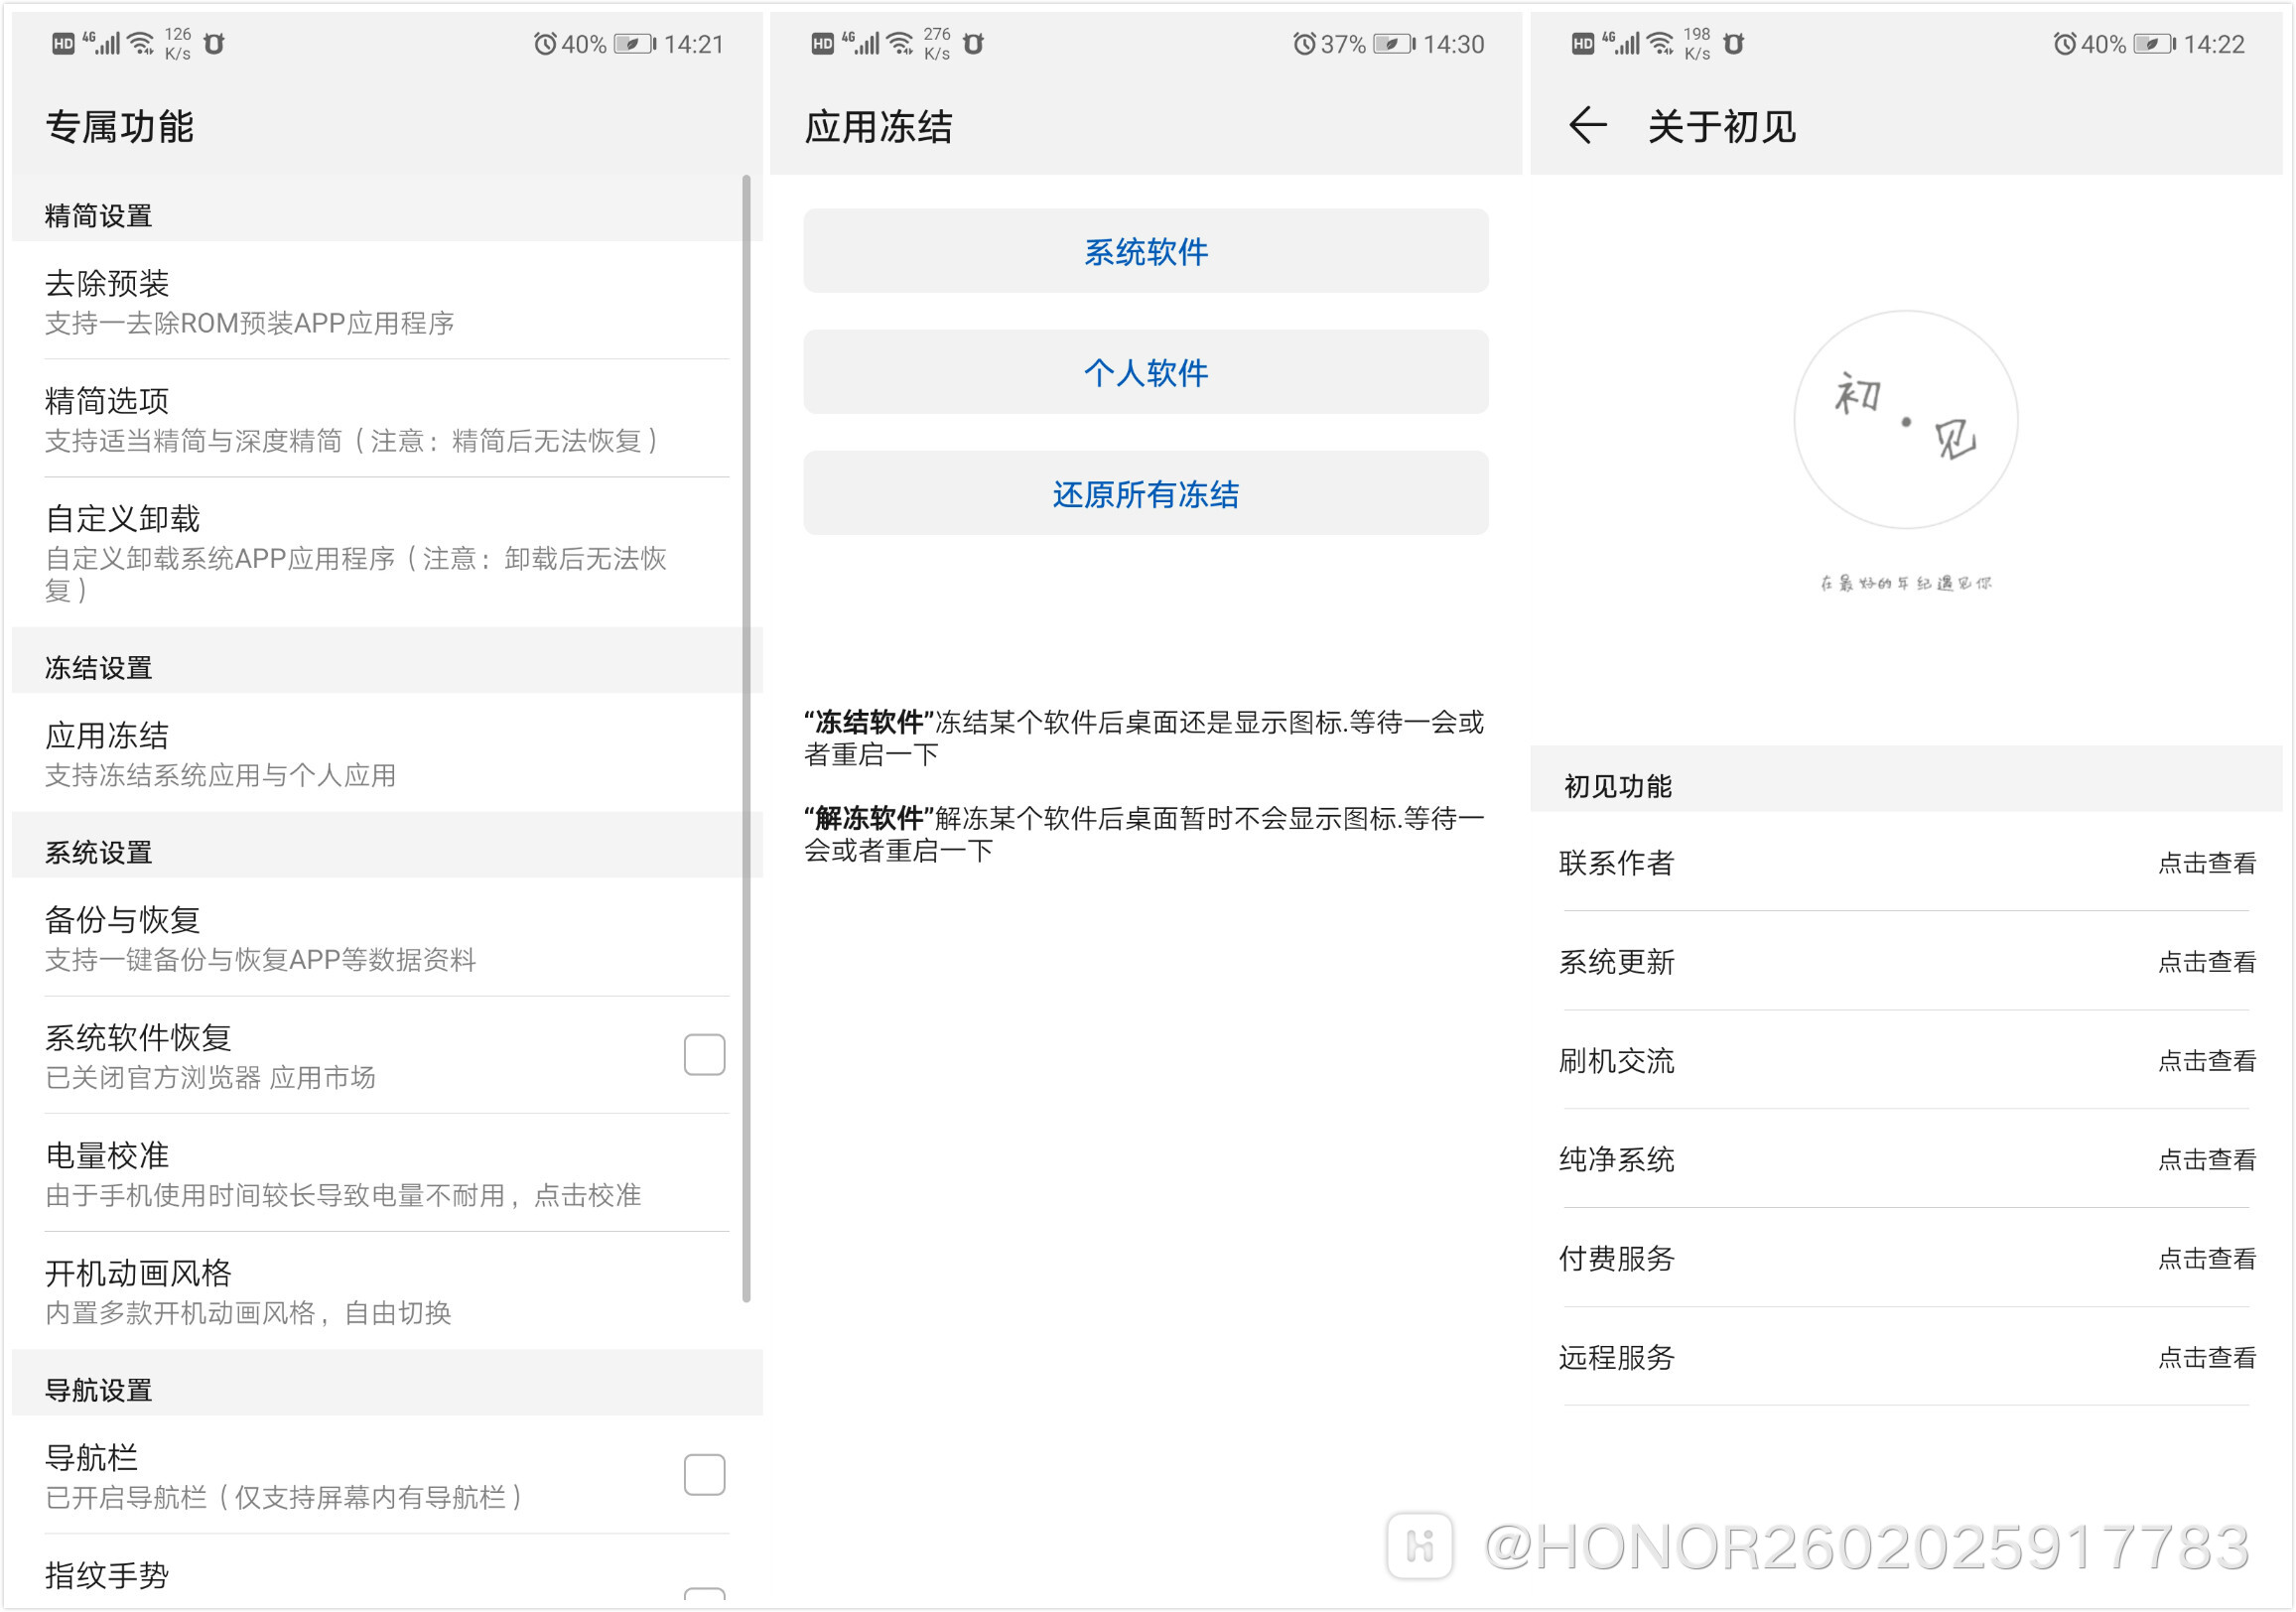Tap 还原所有冻结 button
Viewport: 2296px width, 1612px height.
tap(1146, 493)
